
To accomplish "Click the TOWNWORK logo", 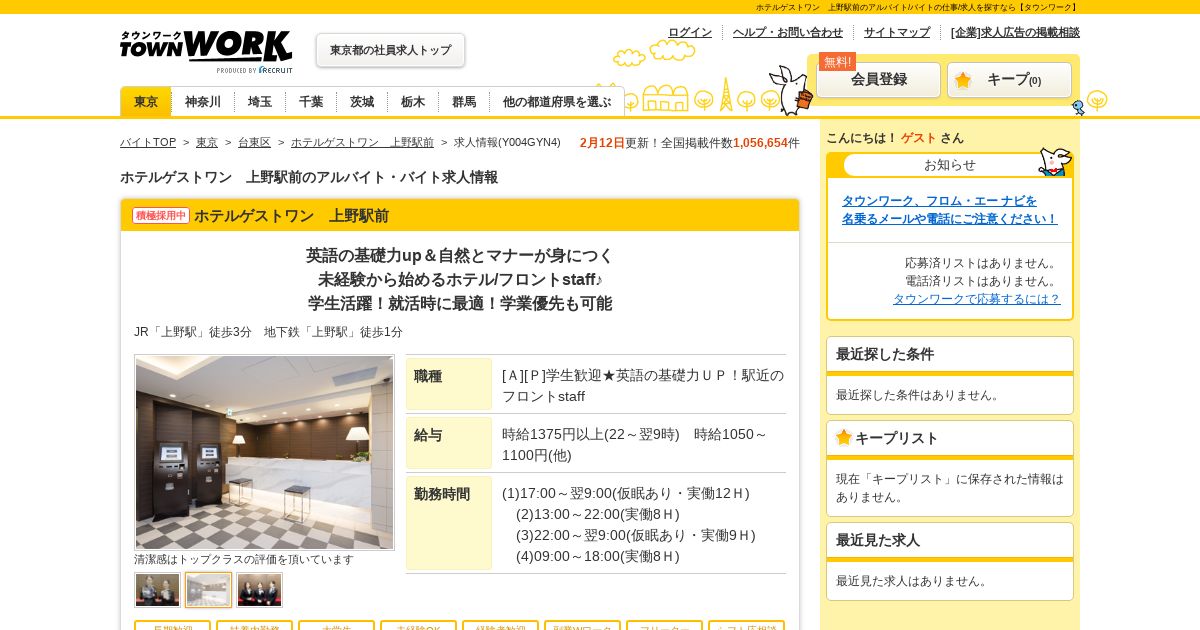I will click(206, 51).
